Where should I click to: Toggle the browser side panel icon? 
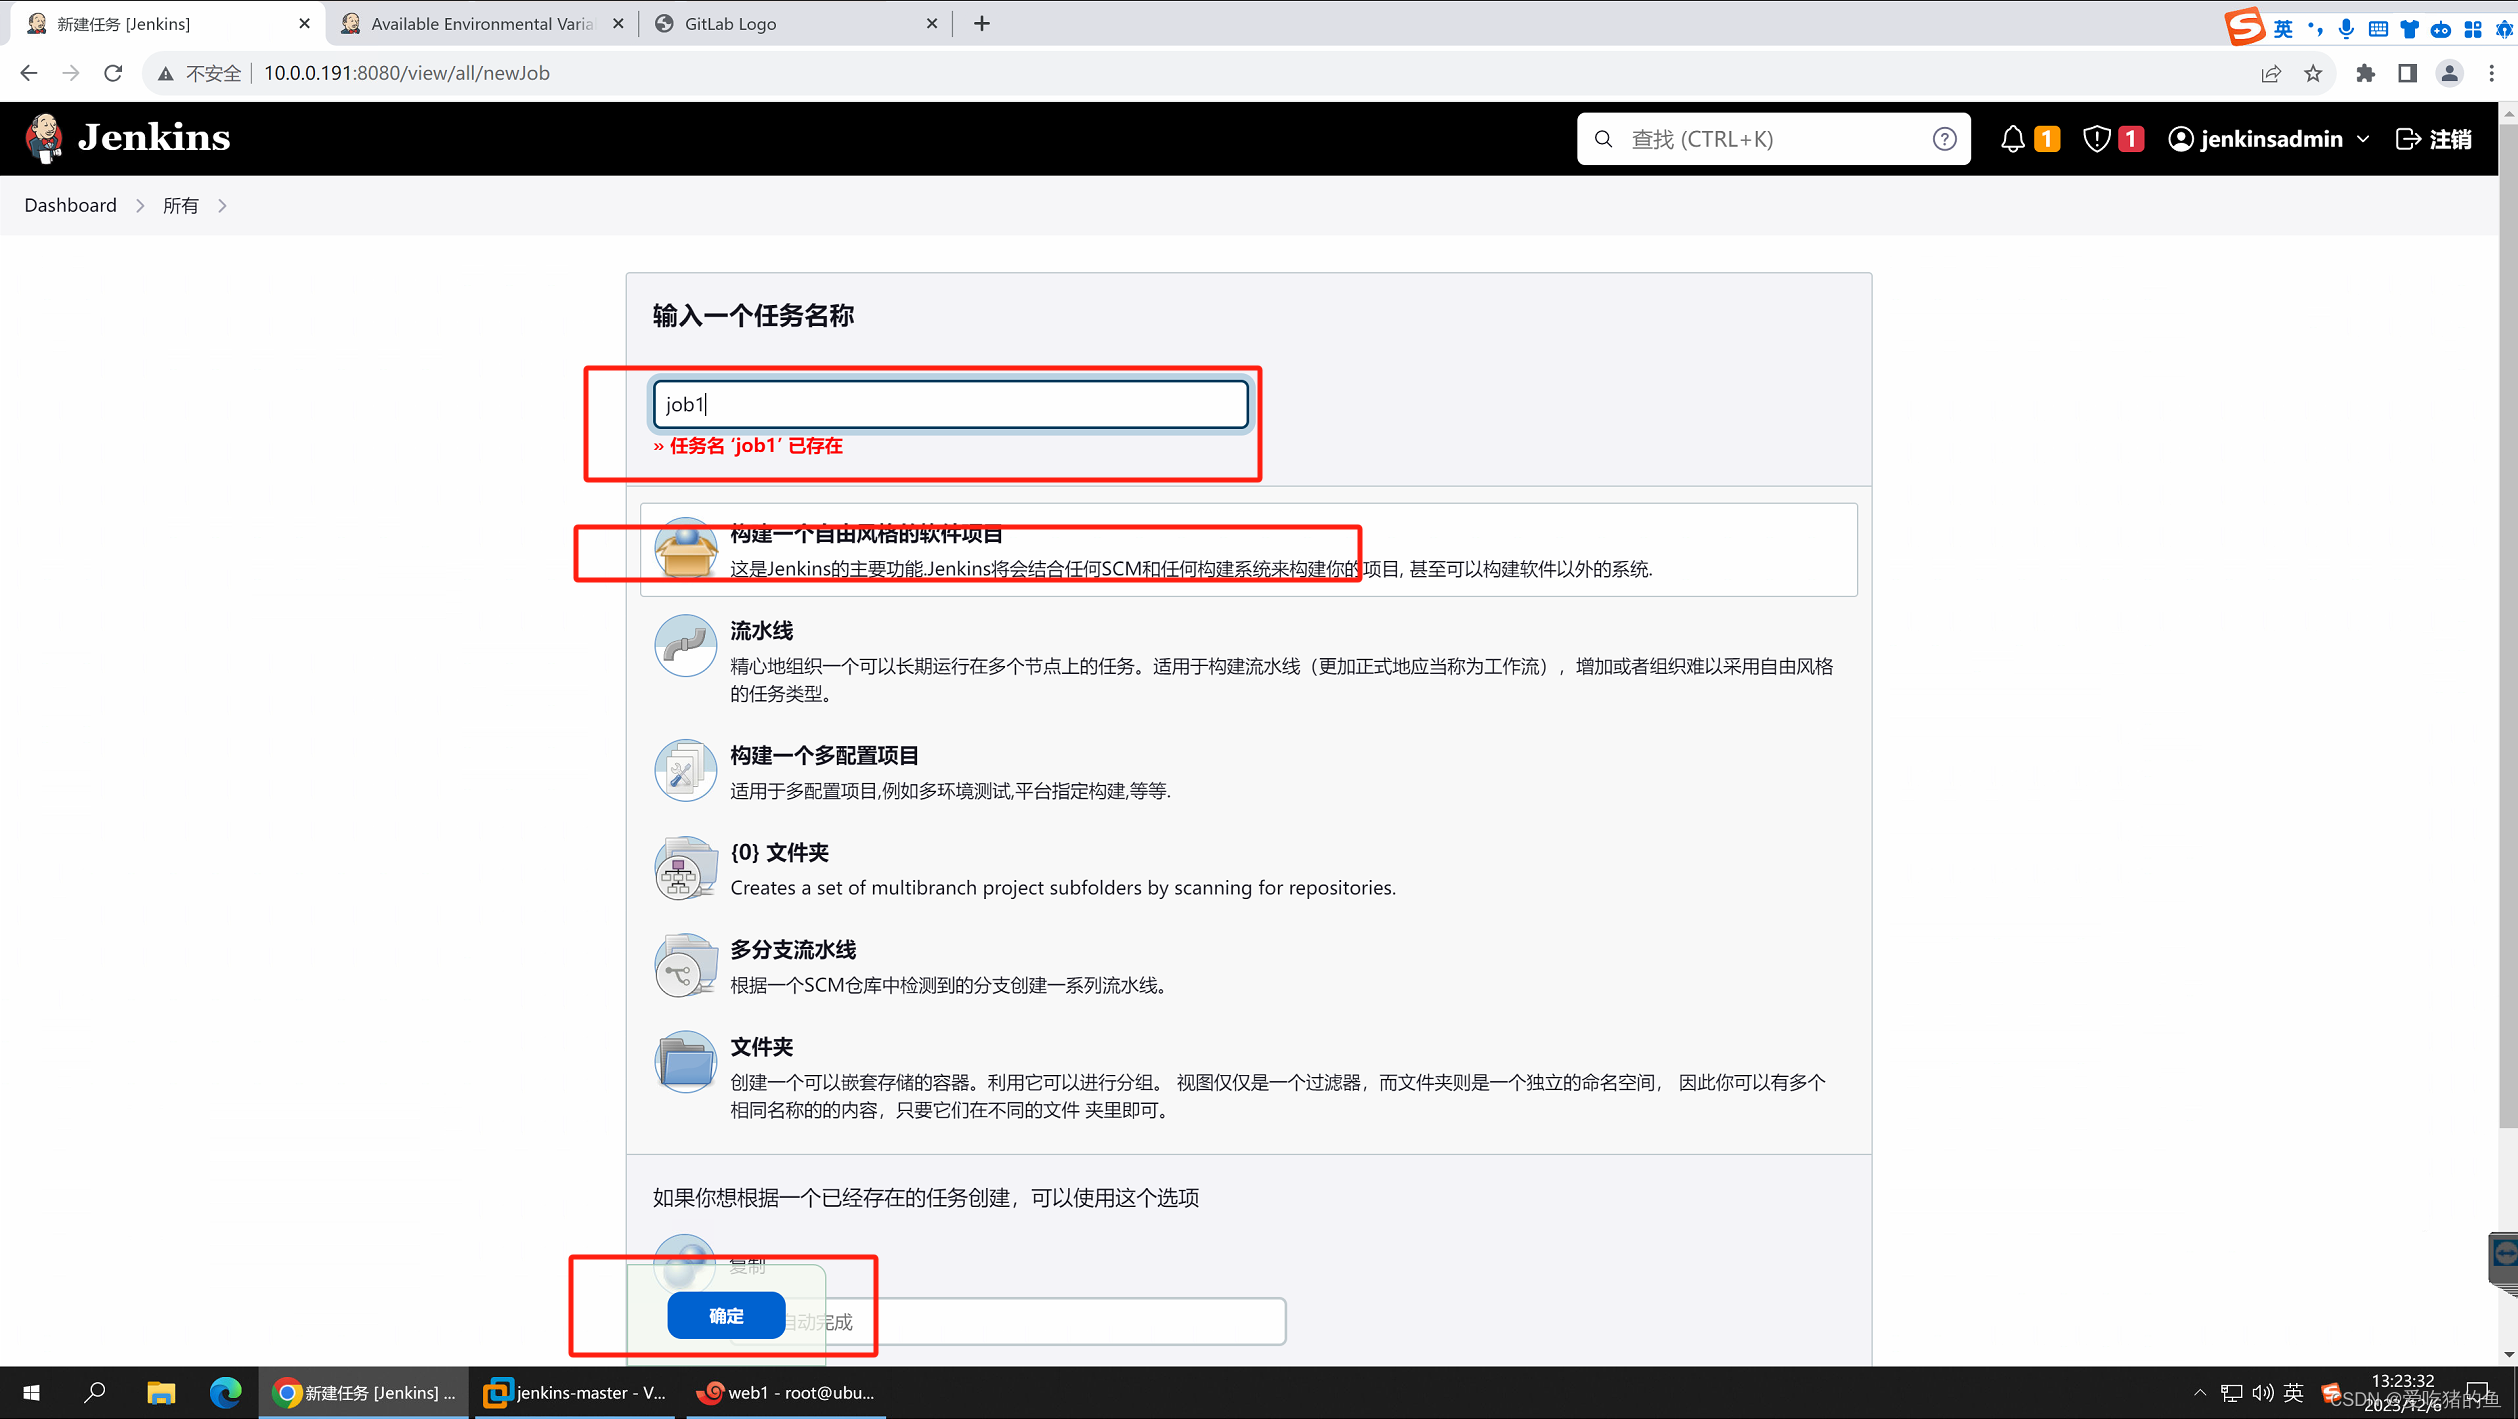2407,73
